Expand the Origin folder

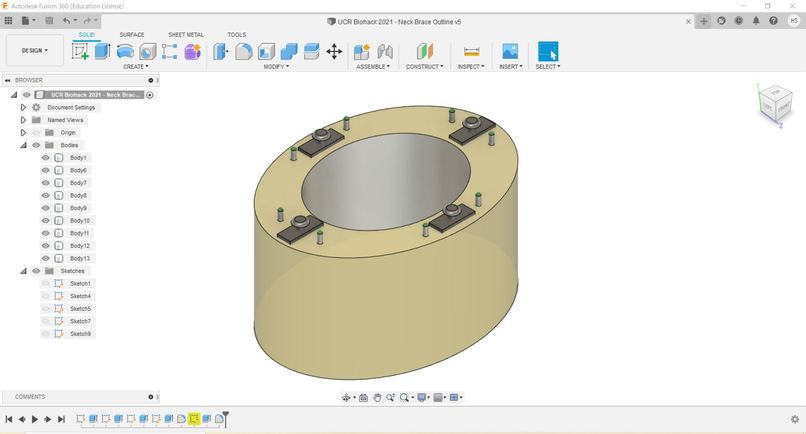(x=23, y=133)
